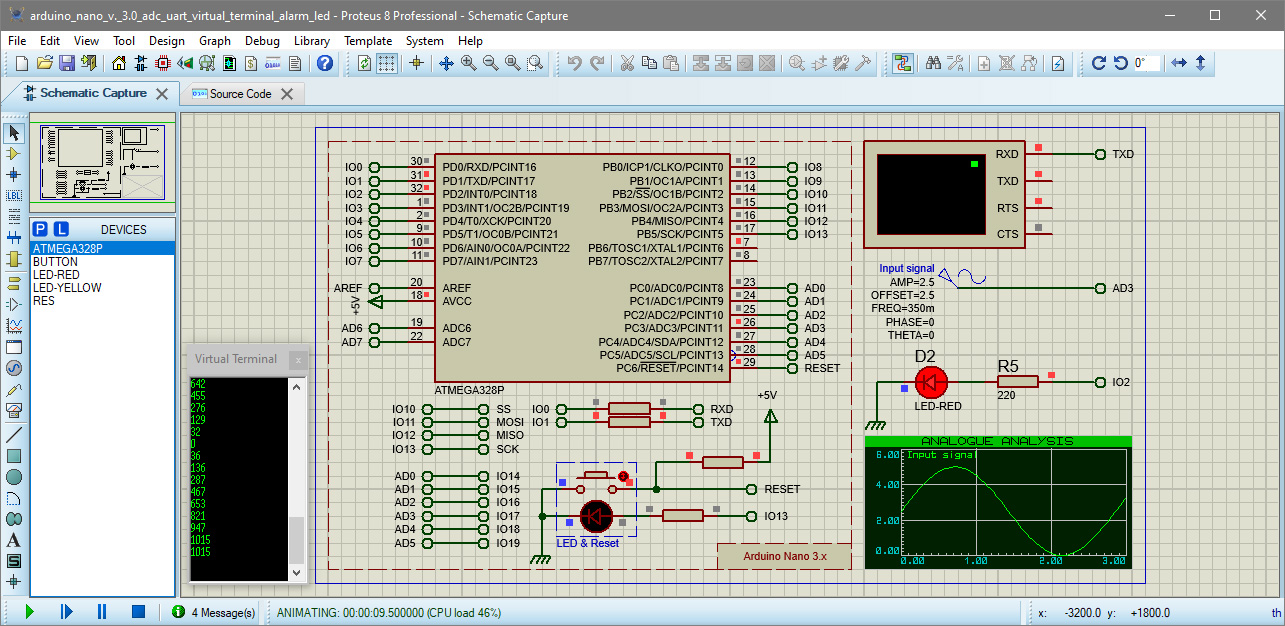Viewport: 1285px width, 626px height.
Task: Click the 'P' pick devices button
Action: pyautogui.click(x=42, y=229)
